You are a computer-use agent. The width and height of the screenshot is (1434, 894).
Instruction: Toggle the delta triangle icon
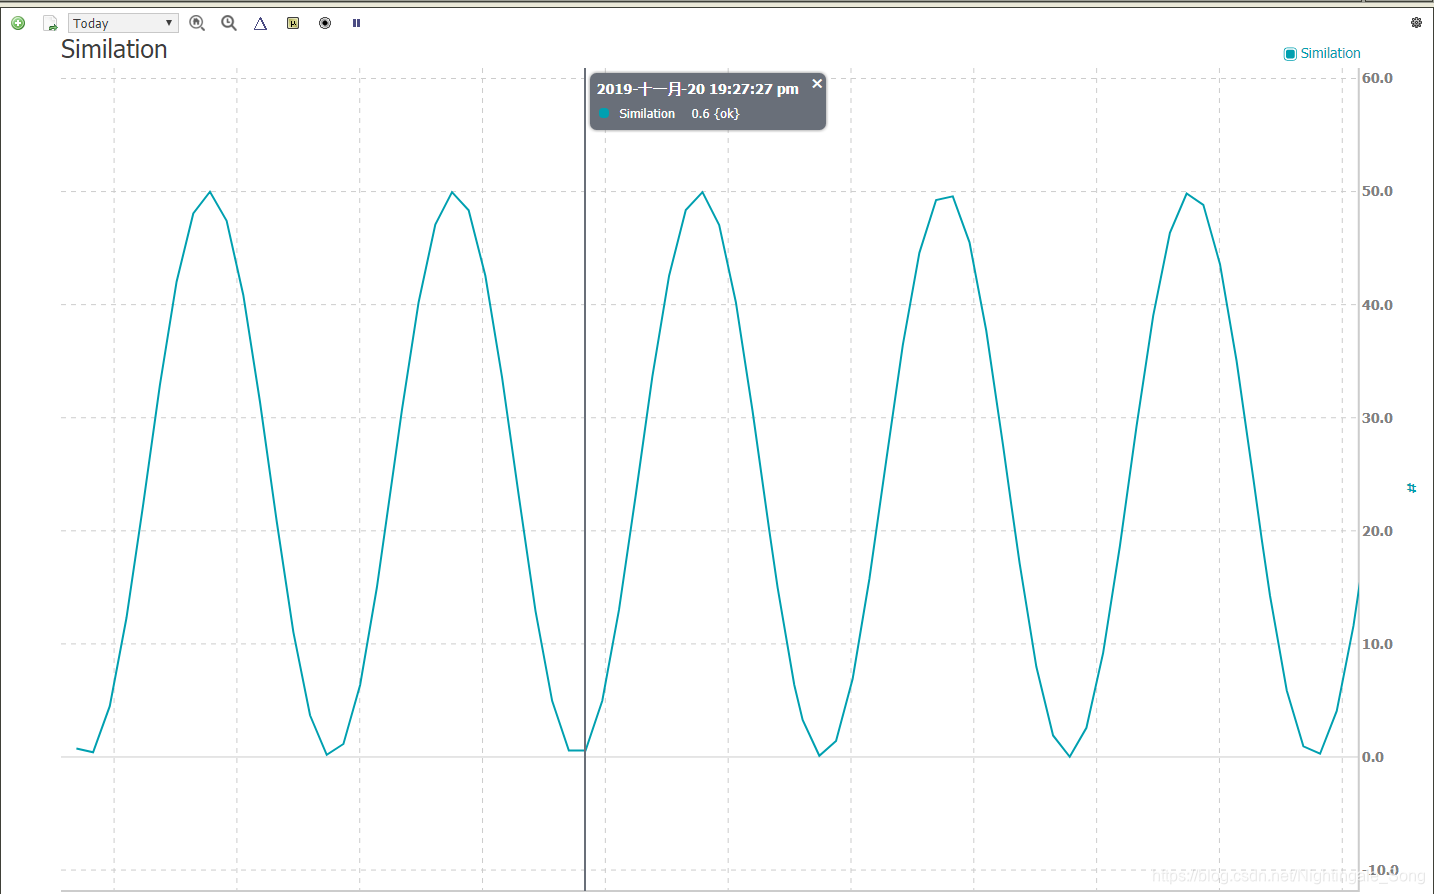[260, 23]
